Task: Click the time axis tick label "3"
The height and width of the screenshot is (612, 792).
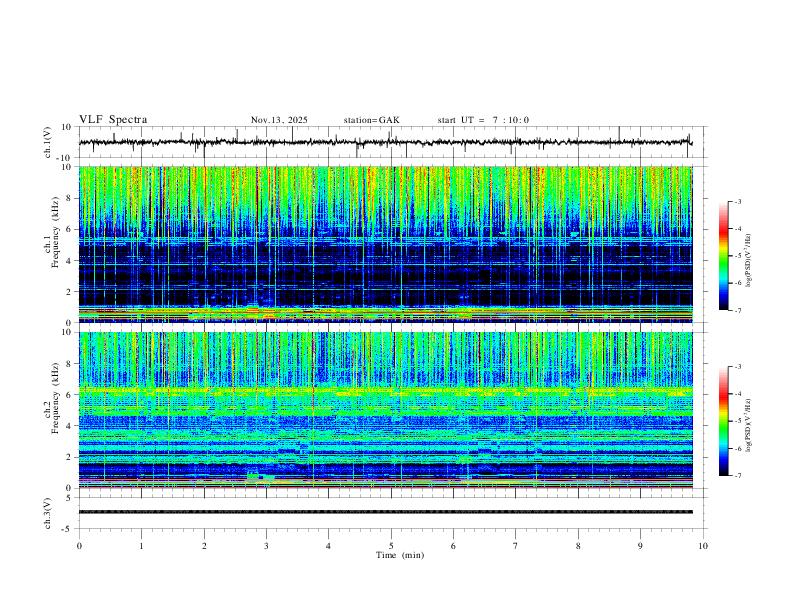Action: pyautogui.click(x=266, y=546)
